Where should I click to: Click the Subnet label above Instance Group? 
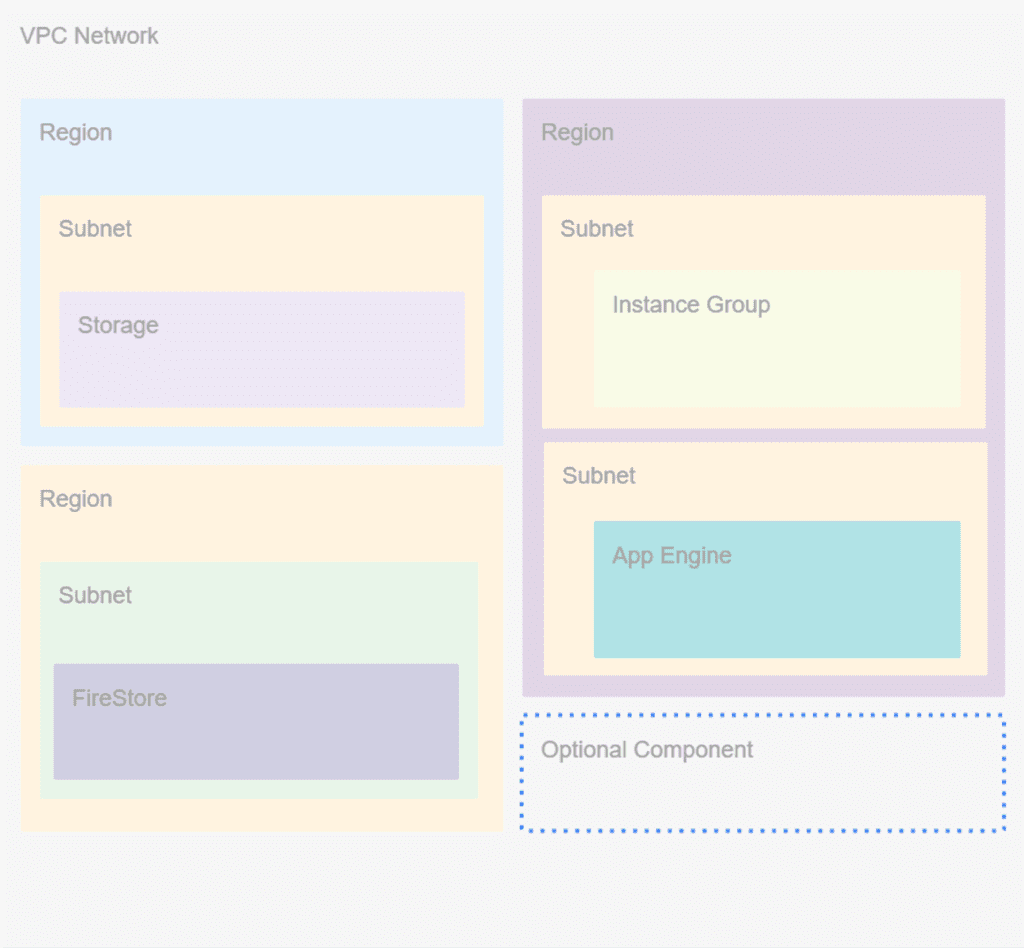pos(597,229)
